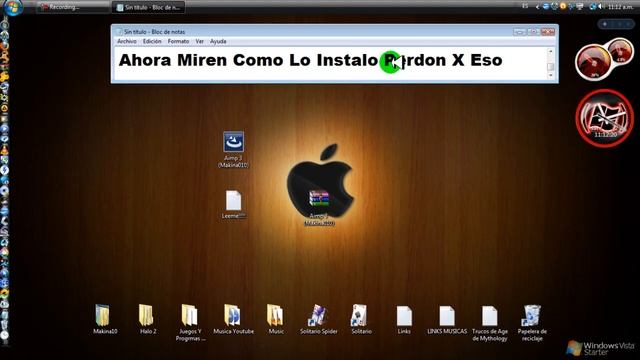The image size is (640, 360).
Task: Click the orange round tray icon
Action: click(563, 6)
